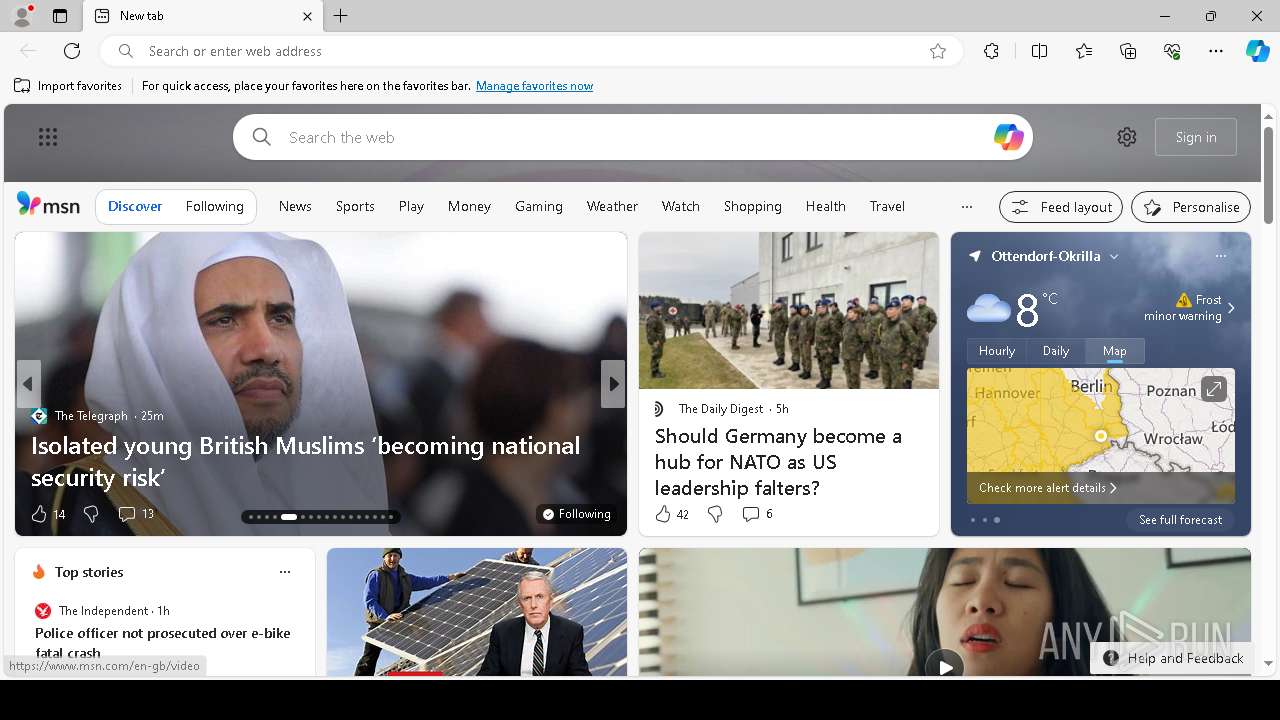Open the Money category
1280x720 pixels.
click(x=469, y=207)
